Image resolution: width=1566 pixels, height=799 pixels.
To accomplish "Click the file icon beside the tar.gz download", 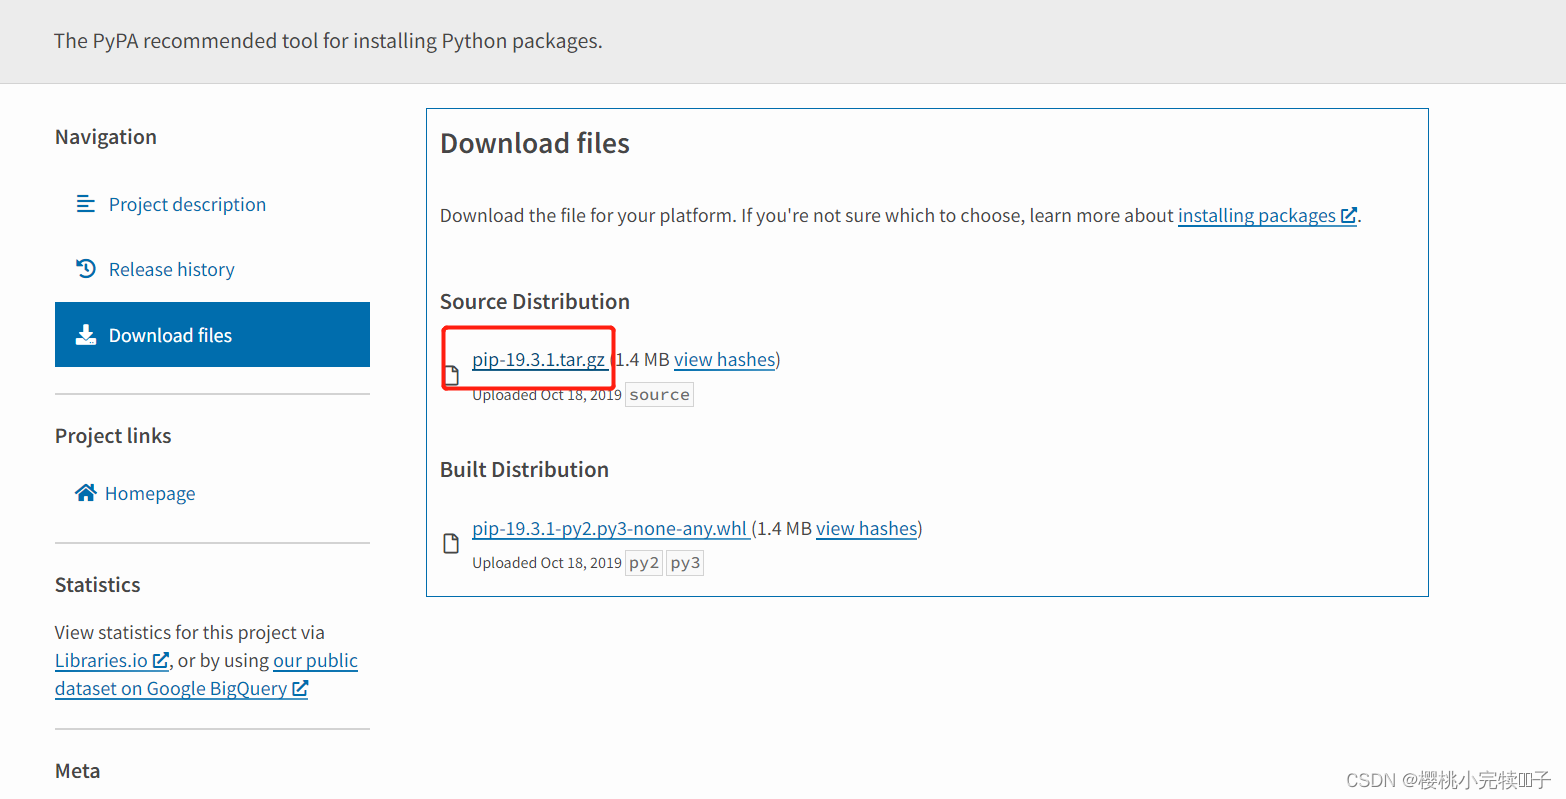I will tap(451, 375).
